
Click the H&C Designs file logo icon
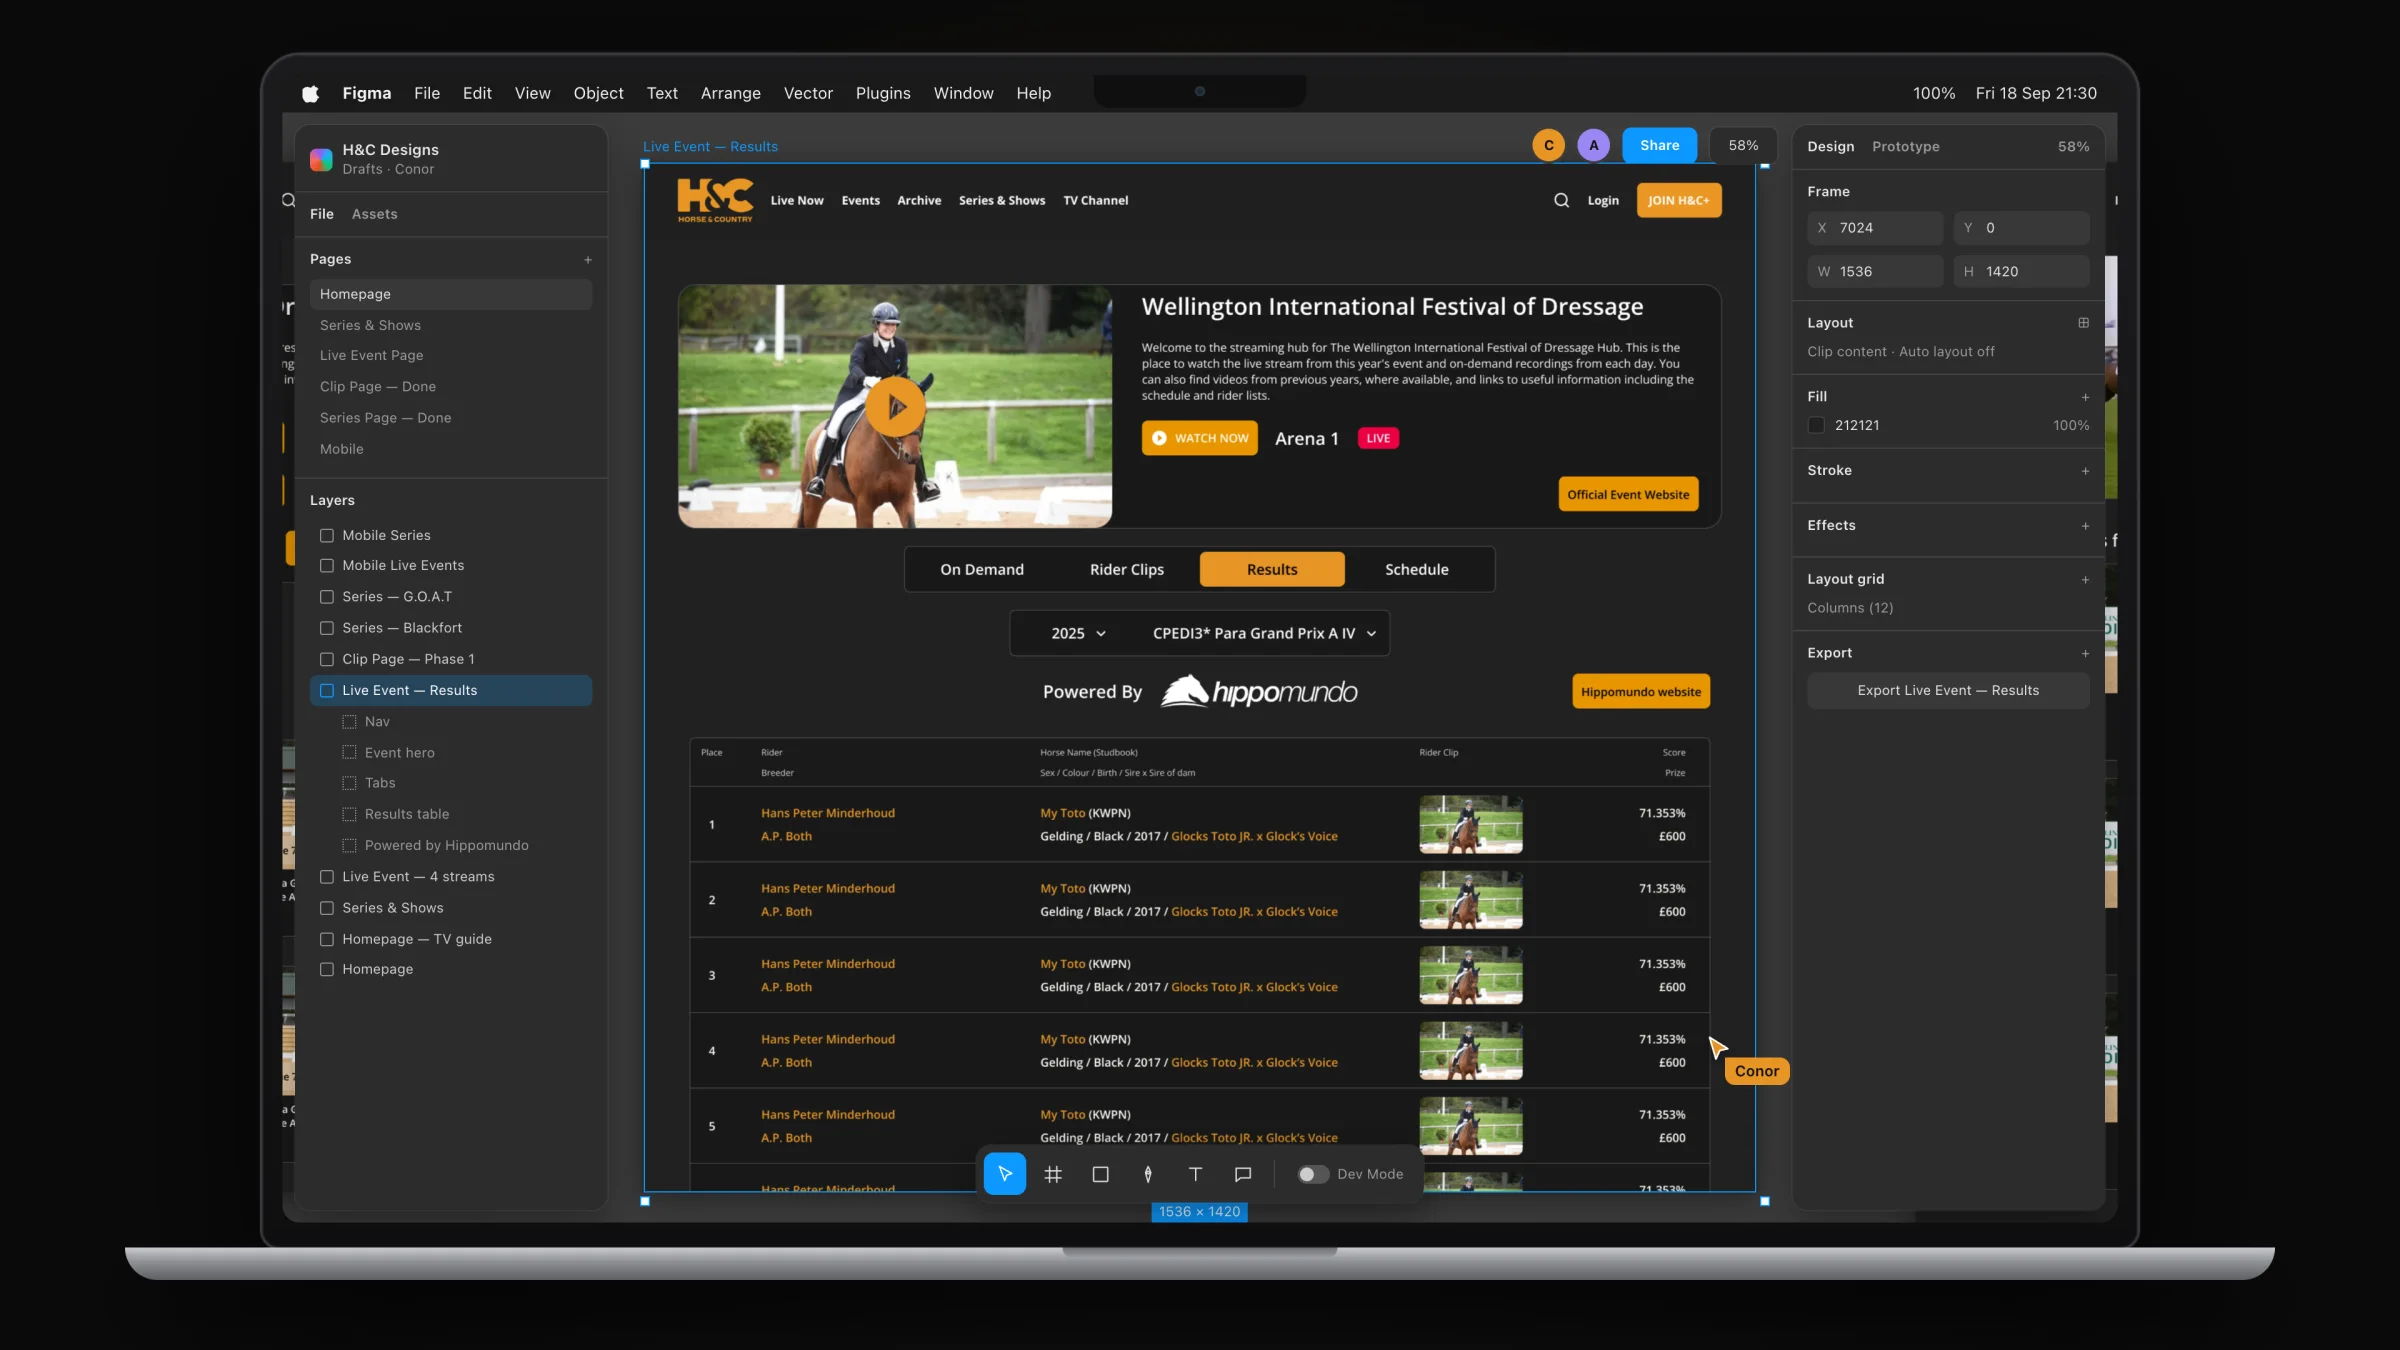pos(321,159)
